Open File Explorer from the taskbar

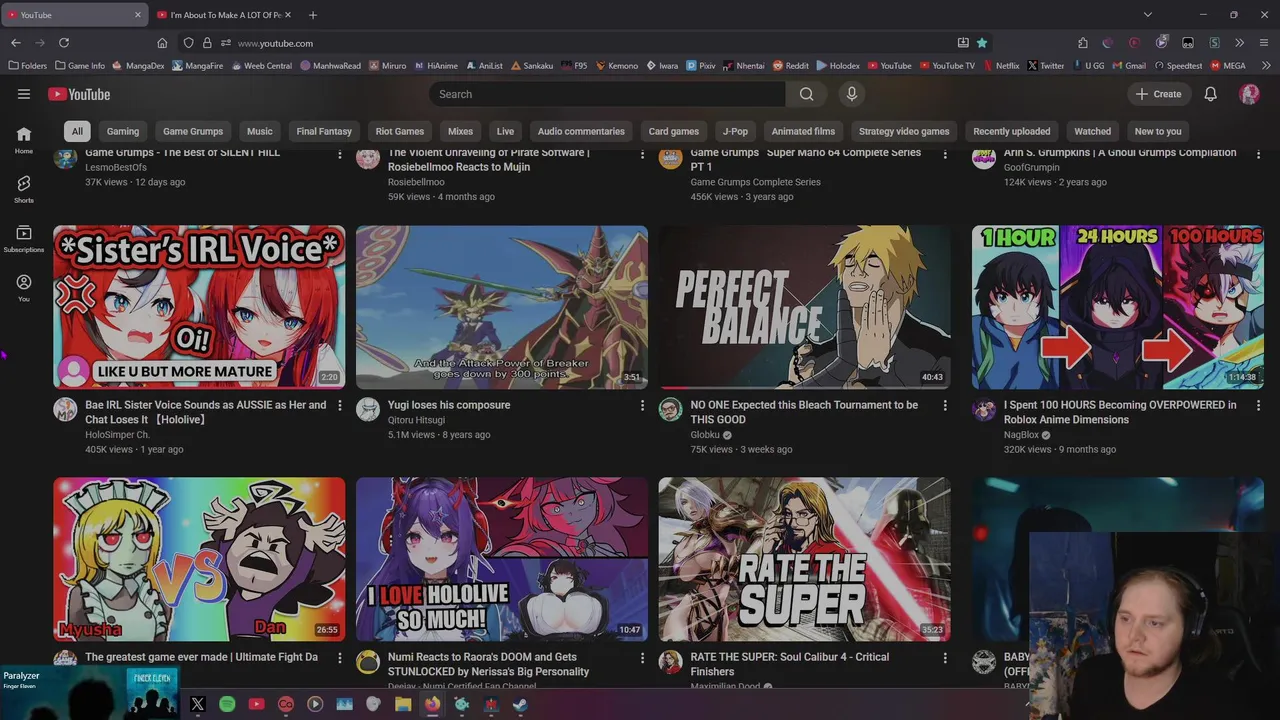tap(403, 704)
